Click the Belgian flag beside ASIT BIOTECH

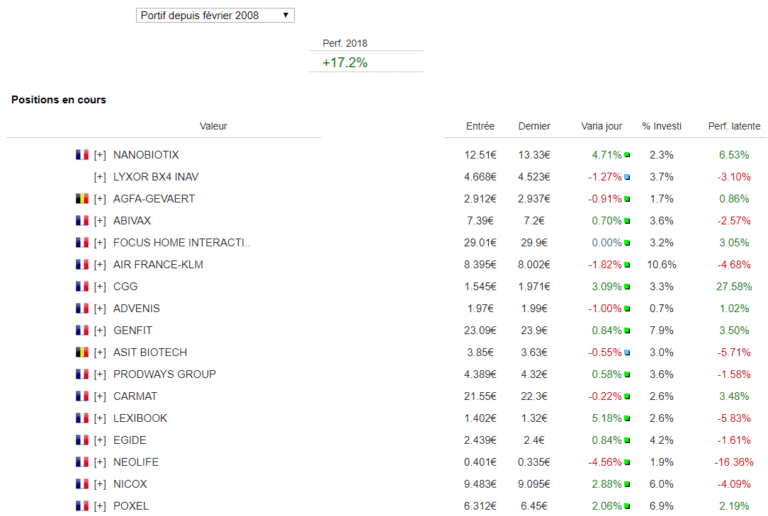[x=82, y=353]
